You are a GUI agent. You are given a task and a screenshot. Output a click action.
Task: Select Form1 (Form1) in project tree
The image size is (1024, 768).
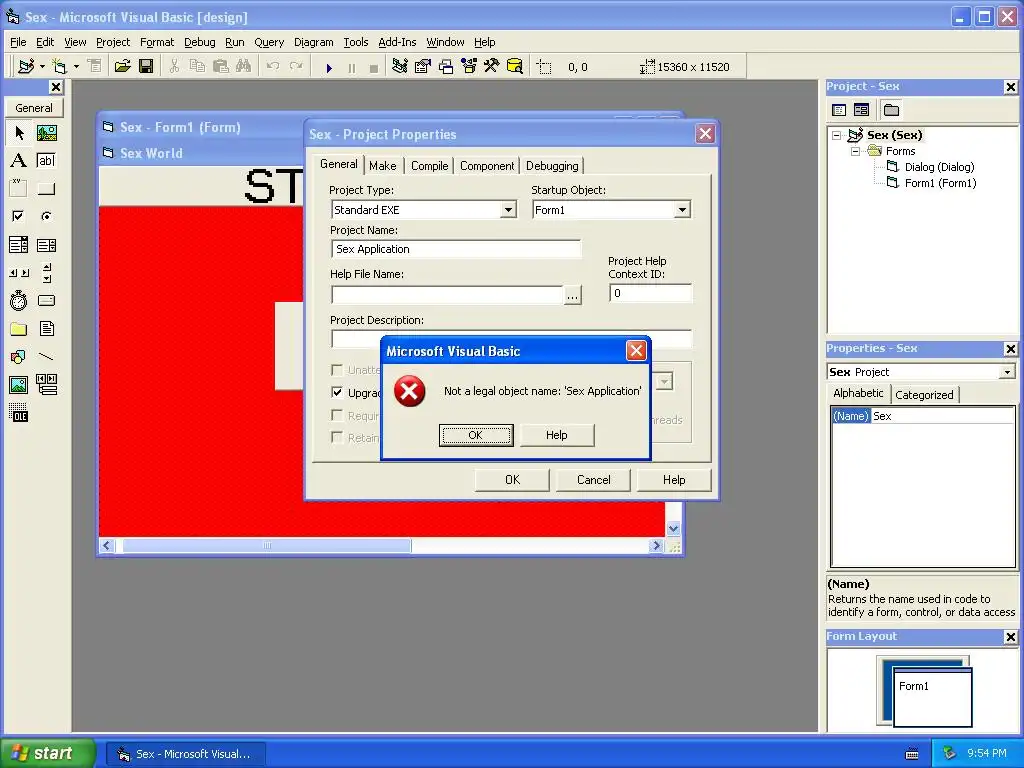(940, 184)
